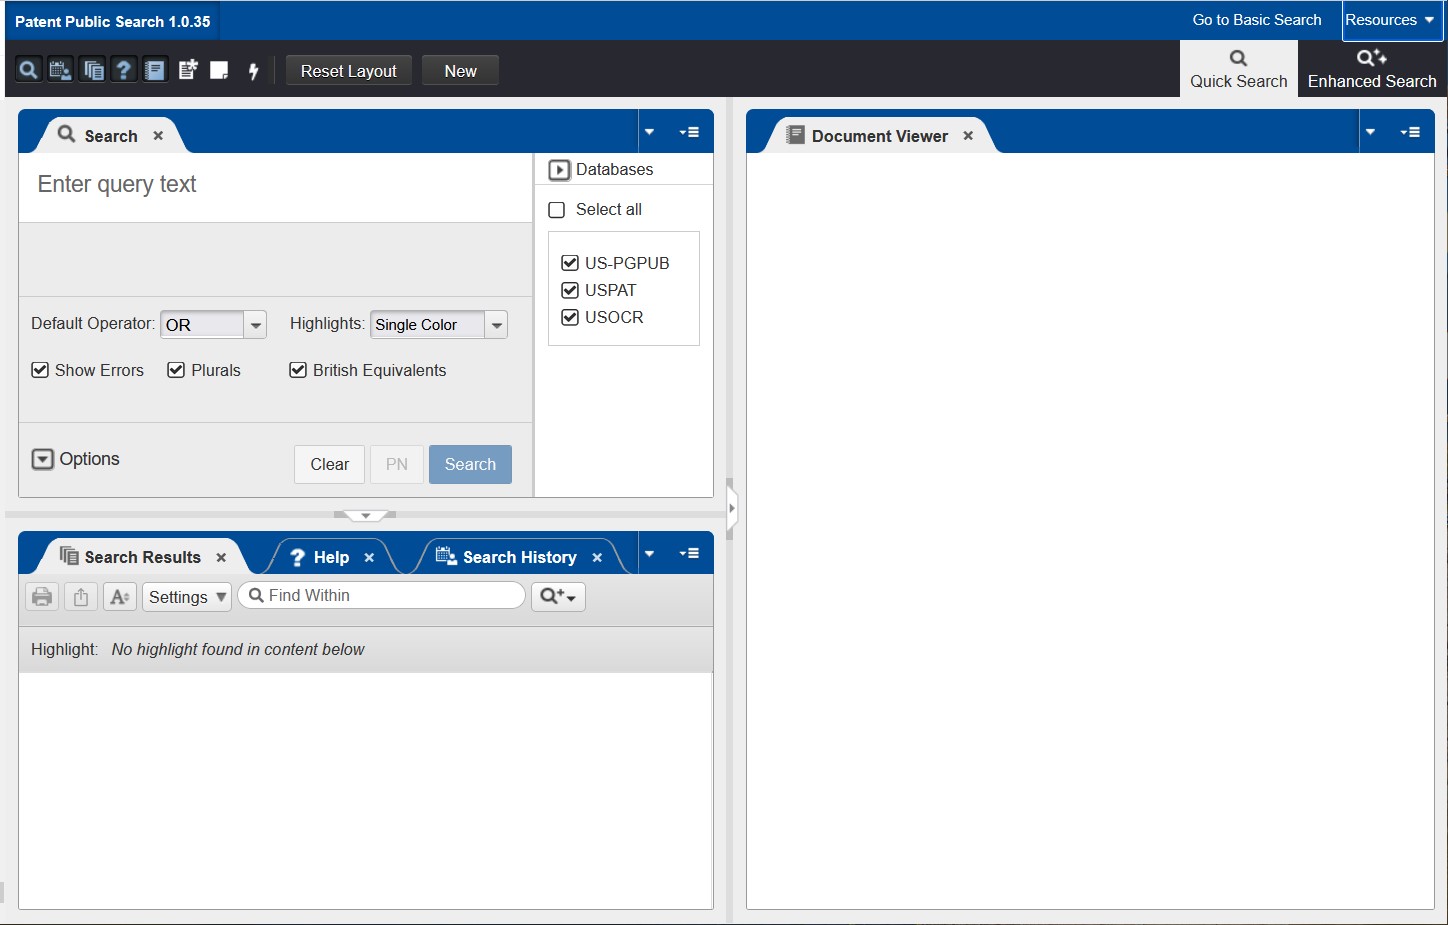Close the Search Results tab
This screenshot has width=1448, height=925.
click(x=221, y=558)
